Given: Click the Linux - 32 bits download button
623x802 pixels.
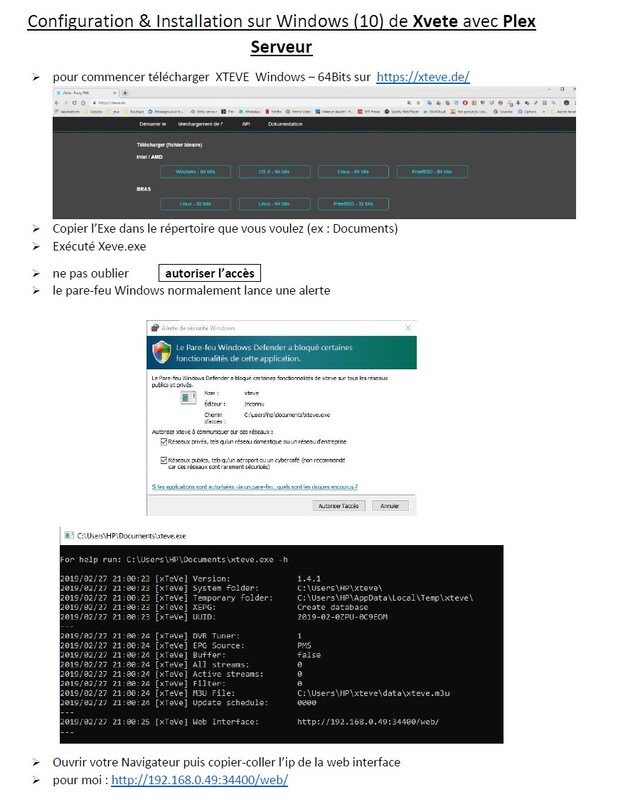Looking at the screenshot, I should point(195,204).
